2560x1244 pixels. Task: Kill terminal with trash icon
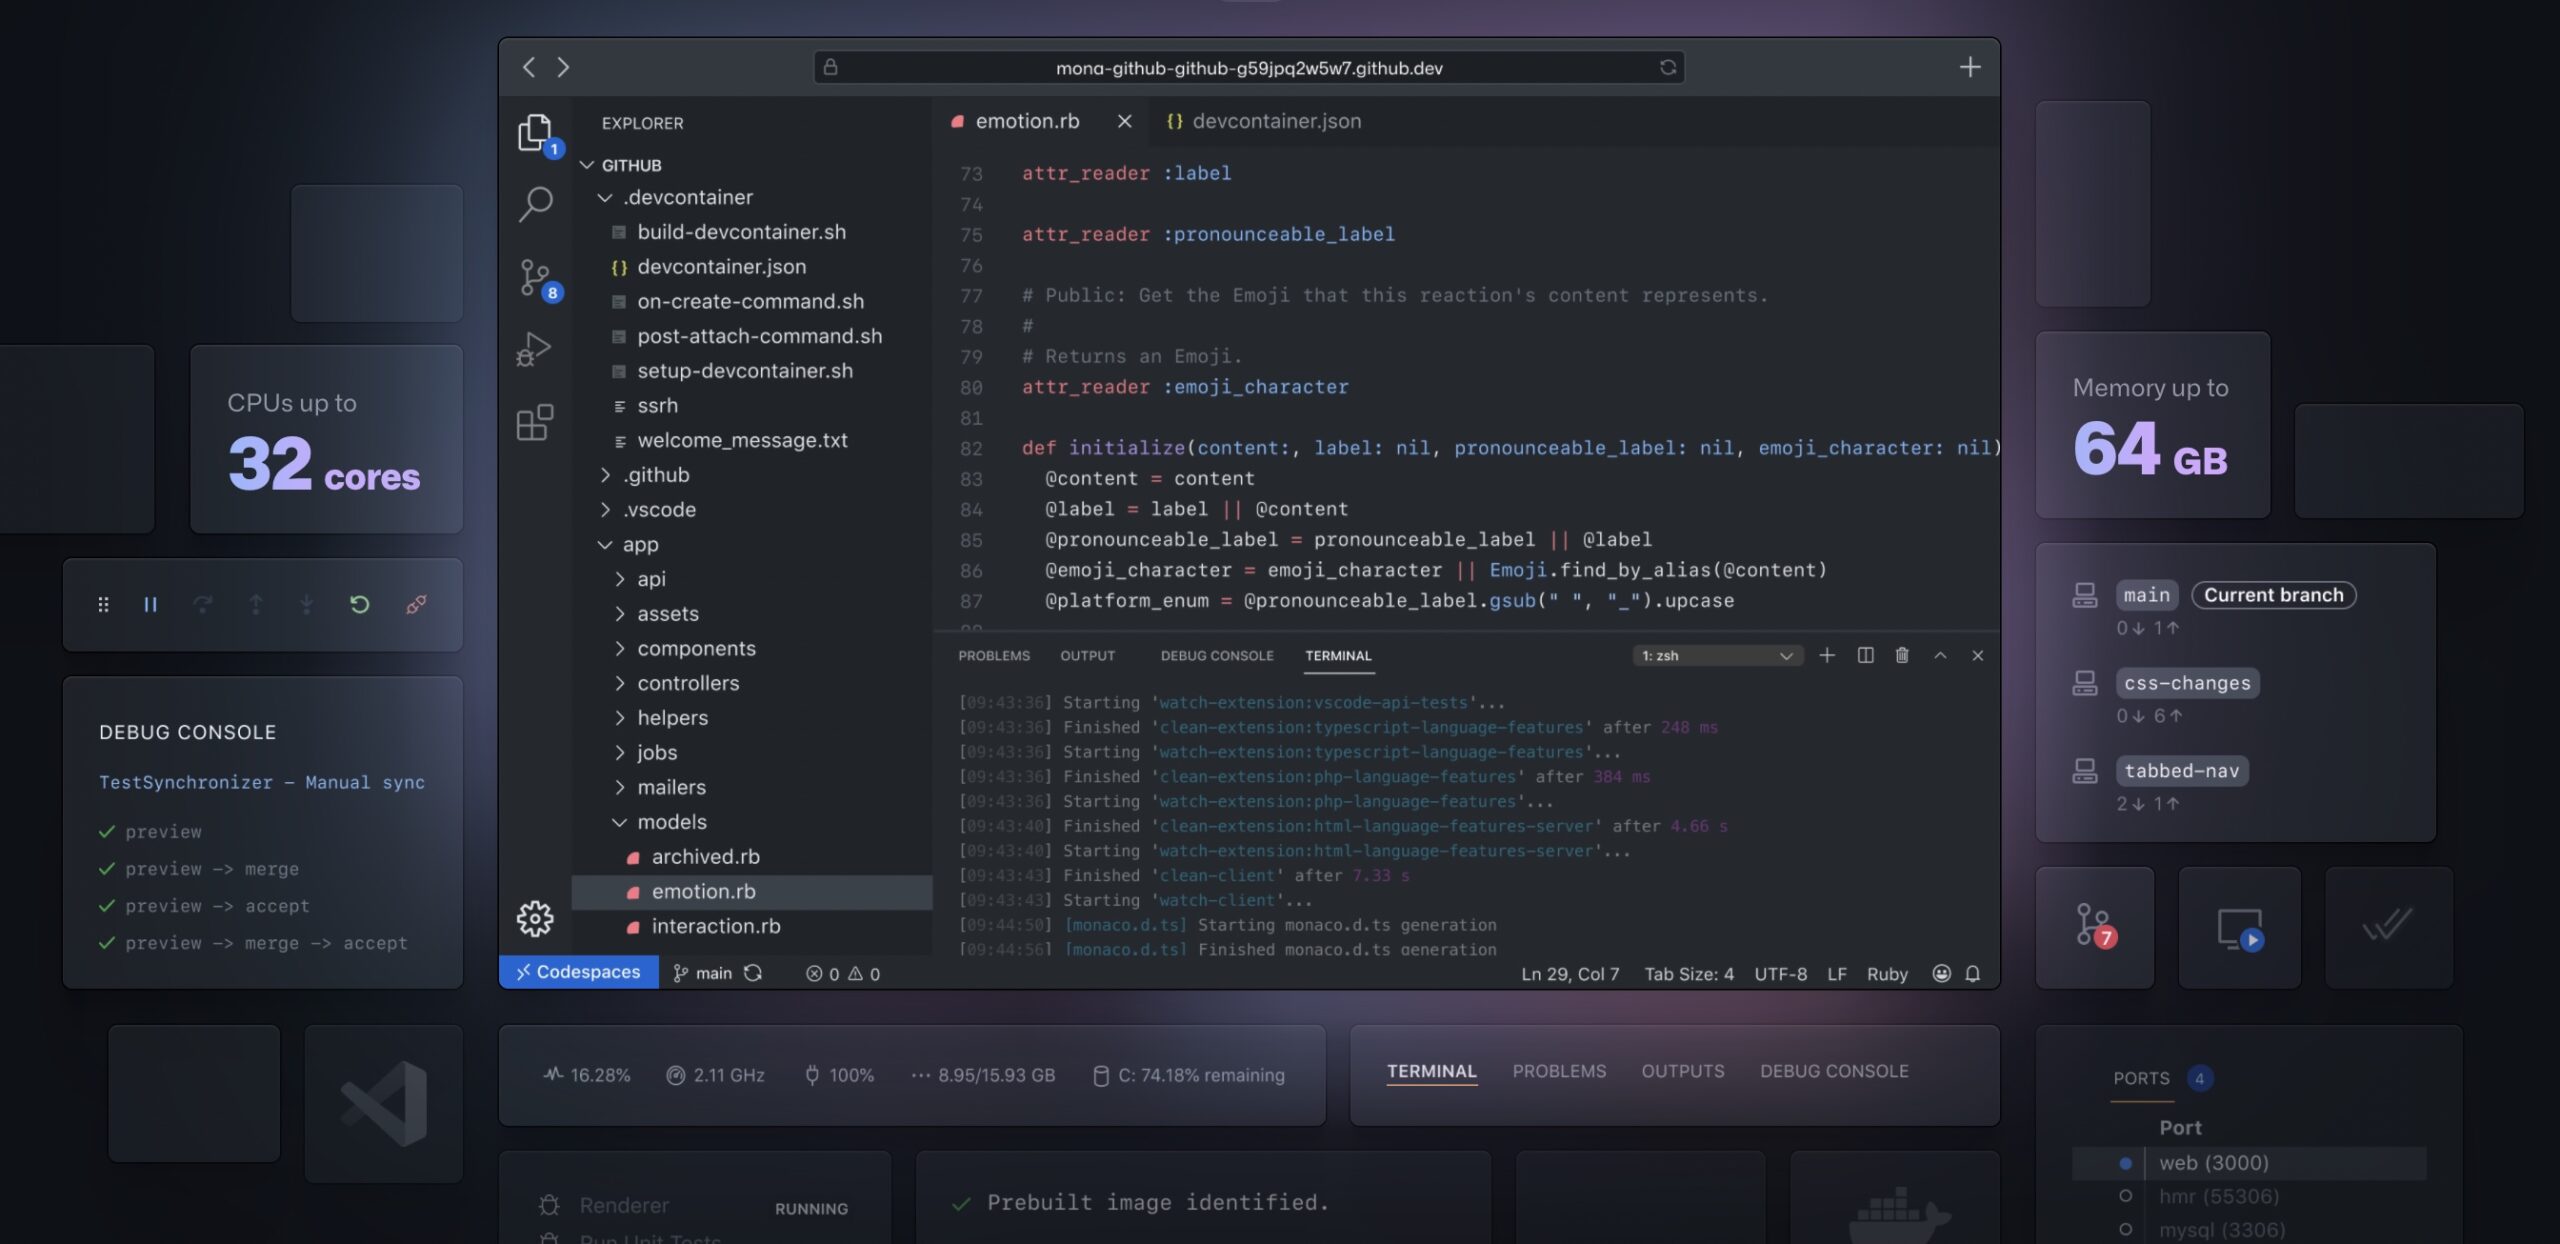1902,655
